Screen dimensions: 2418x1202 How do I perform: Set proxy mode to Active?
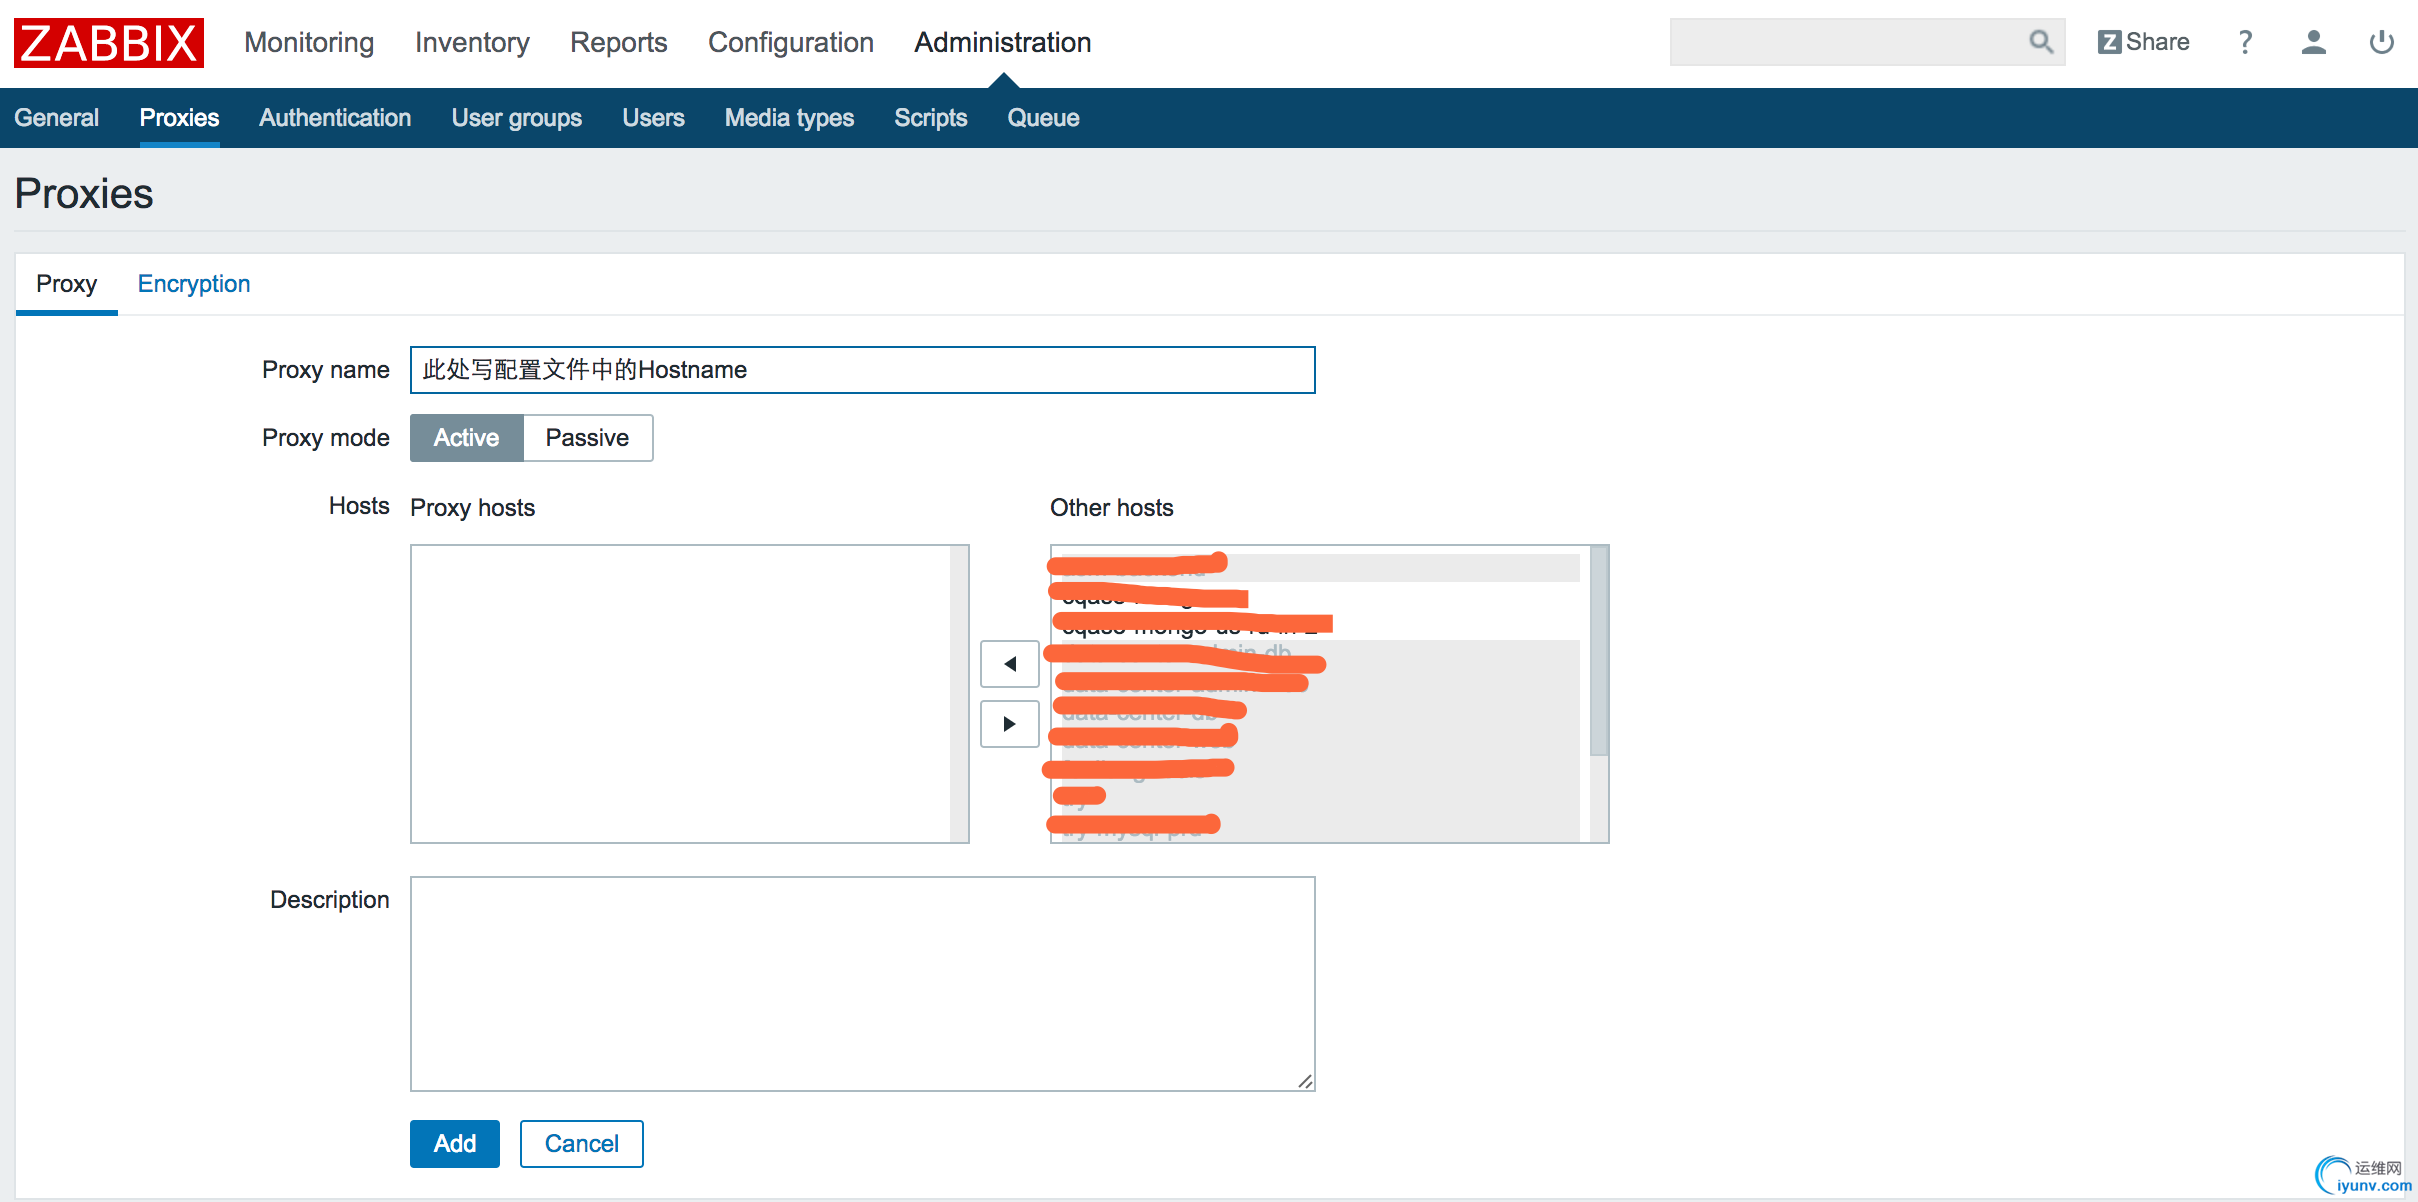tap(466, 438)
